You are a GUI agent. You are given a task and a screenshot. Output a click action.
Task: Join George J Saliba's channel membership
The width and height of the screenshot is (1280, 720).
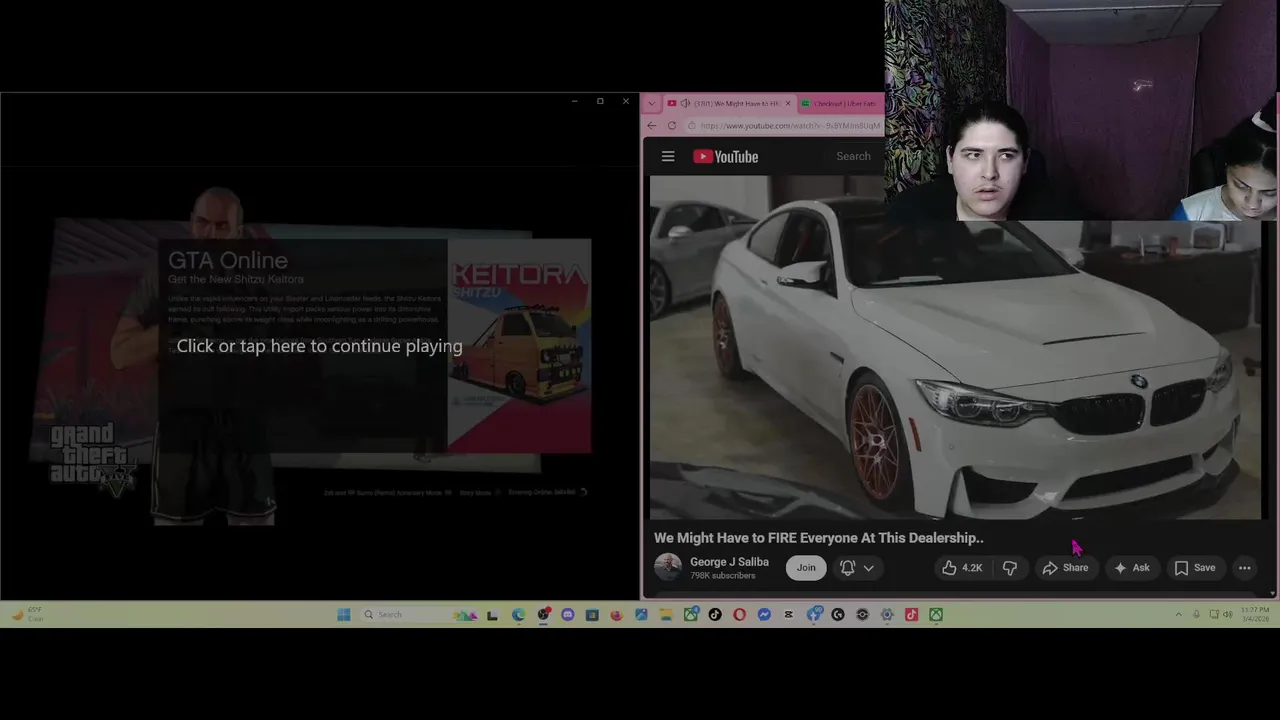(806, 568)
